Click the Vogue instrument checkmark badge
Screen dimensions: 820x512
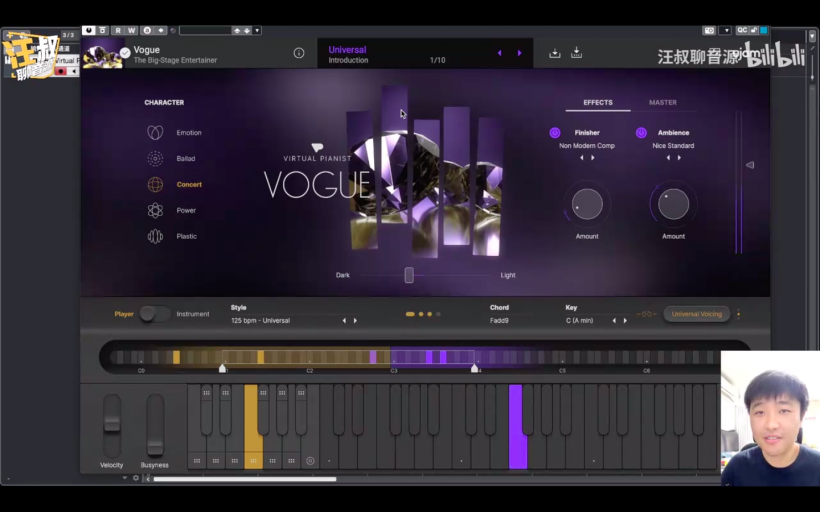[x=125, y=52]
